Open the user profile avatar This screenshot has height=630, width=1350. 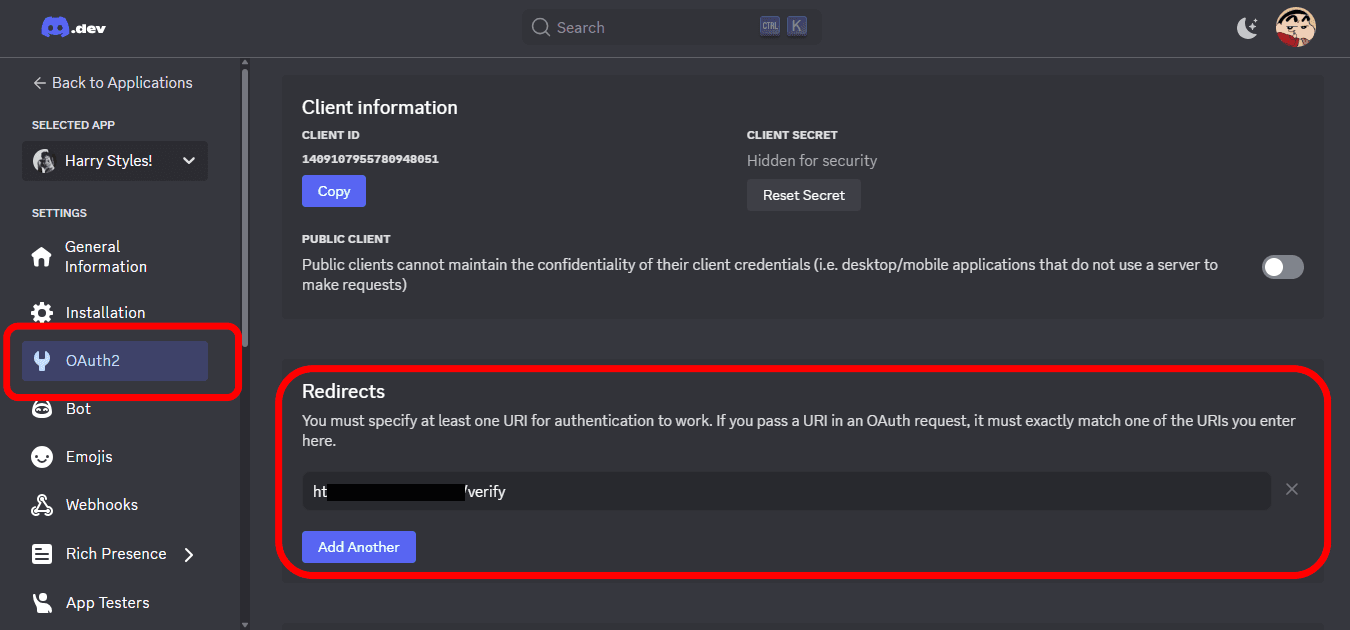(1295, 28)
